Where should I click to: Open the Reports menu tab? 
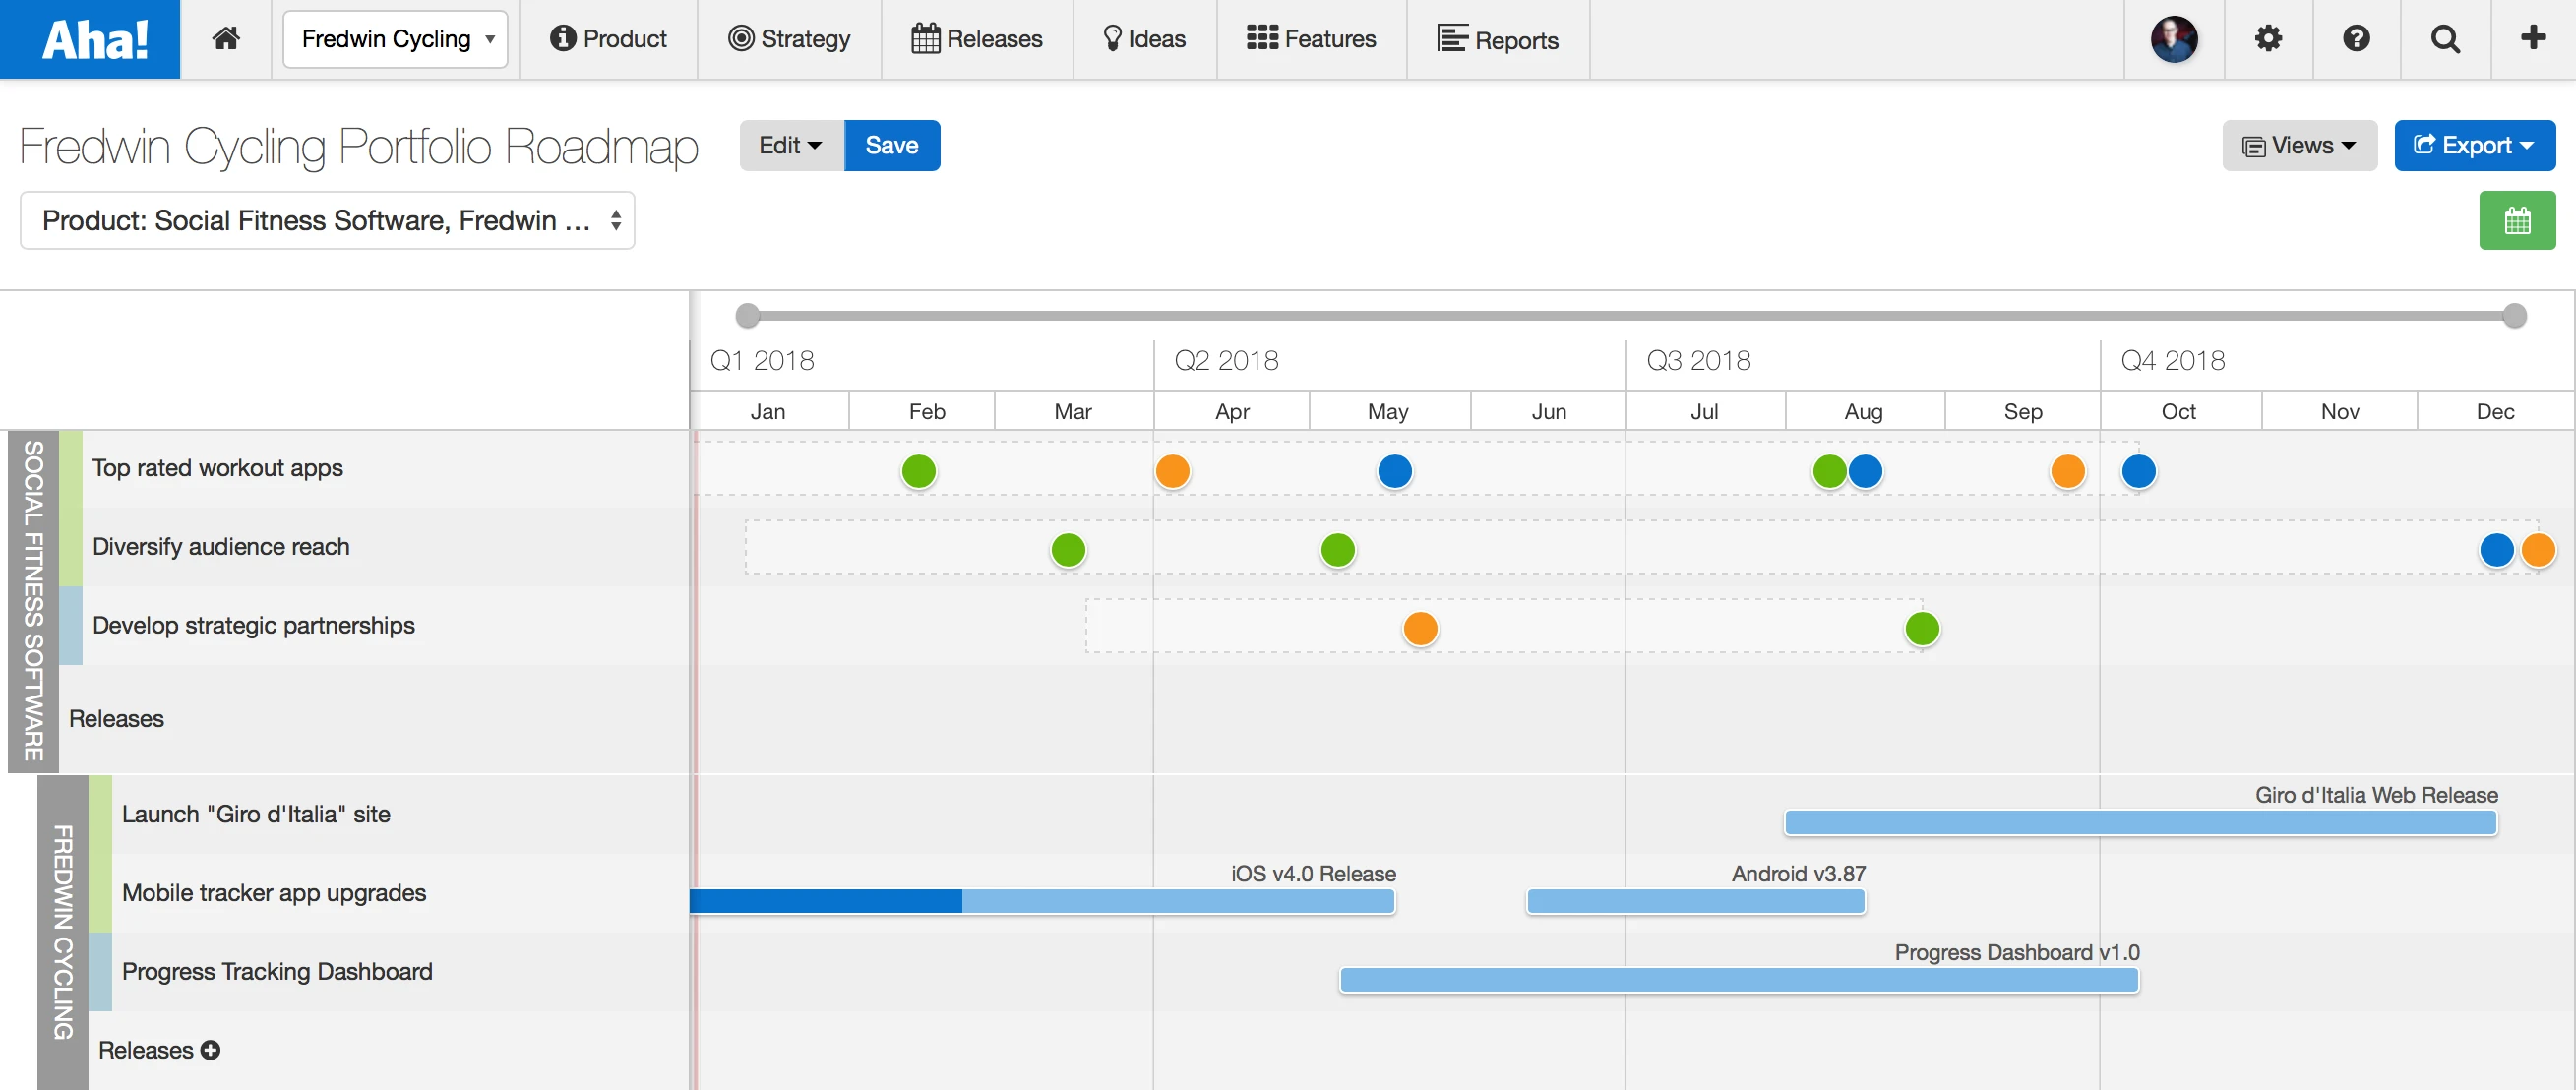pos(1497,39)
